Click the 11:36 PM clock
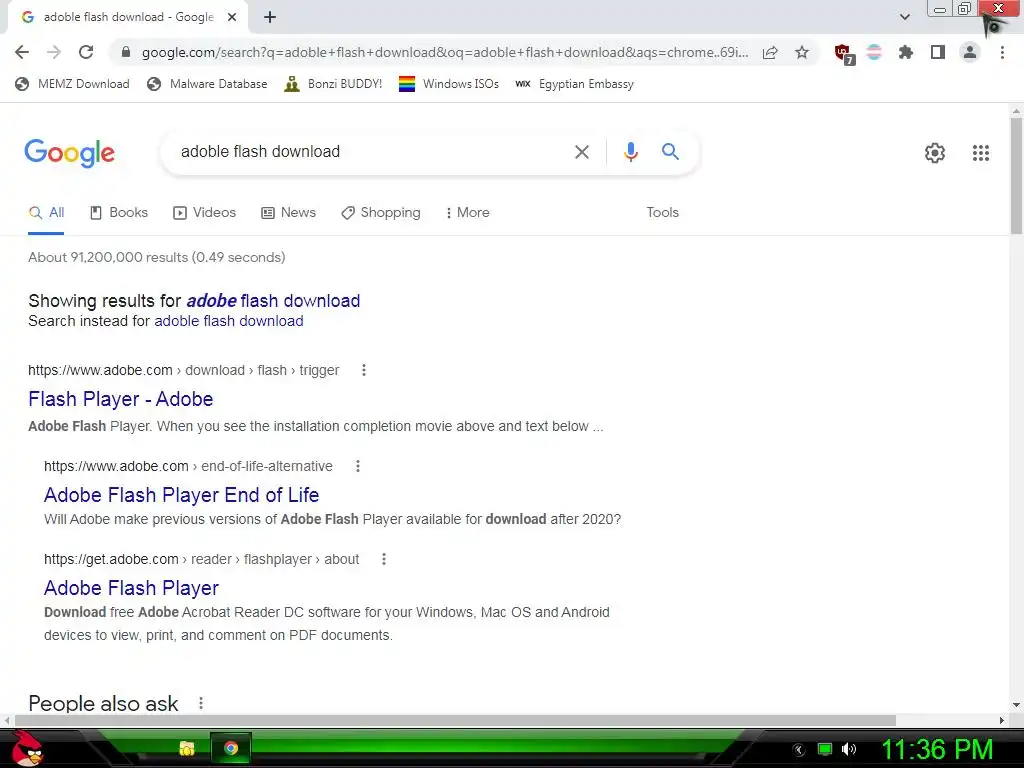1024x768 pixels. (937, 750)
